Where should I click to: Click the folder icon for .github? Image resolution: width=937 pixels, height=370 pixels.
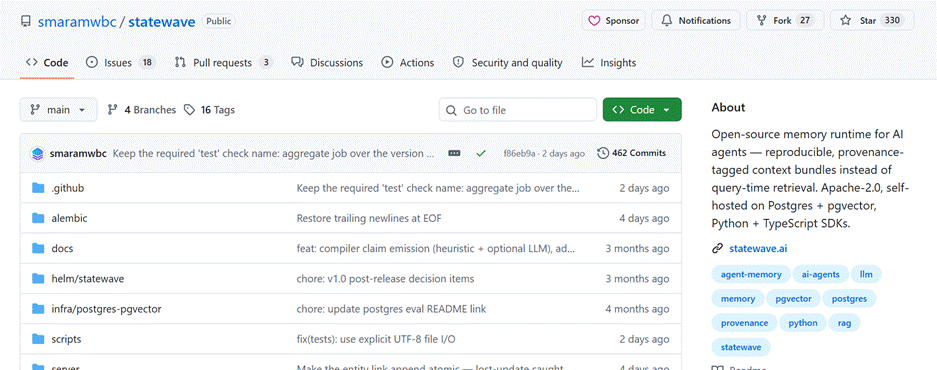[x=38, y=188]
